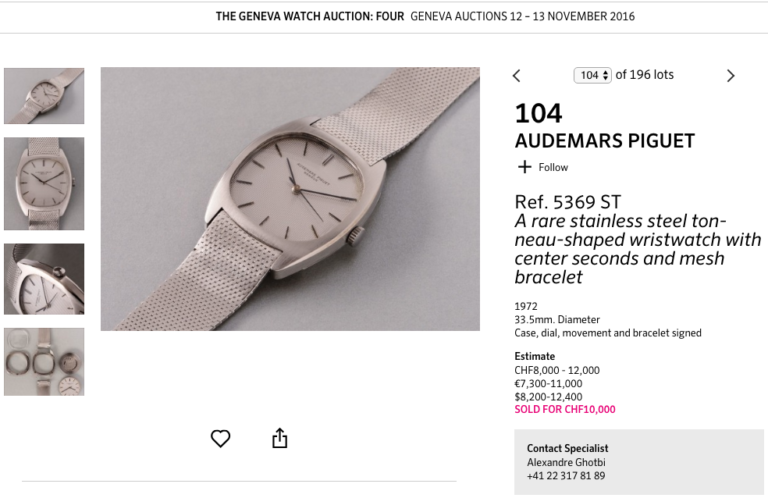Select third crown close-up thumbnail
This screenshot has width=768, height=498.
pos(44,279)
